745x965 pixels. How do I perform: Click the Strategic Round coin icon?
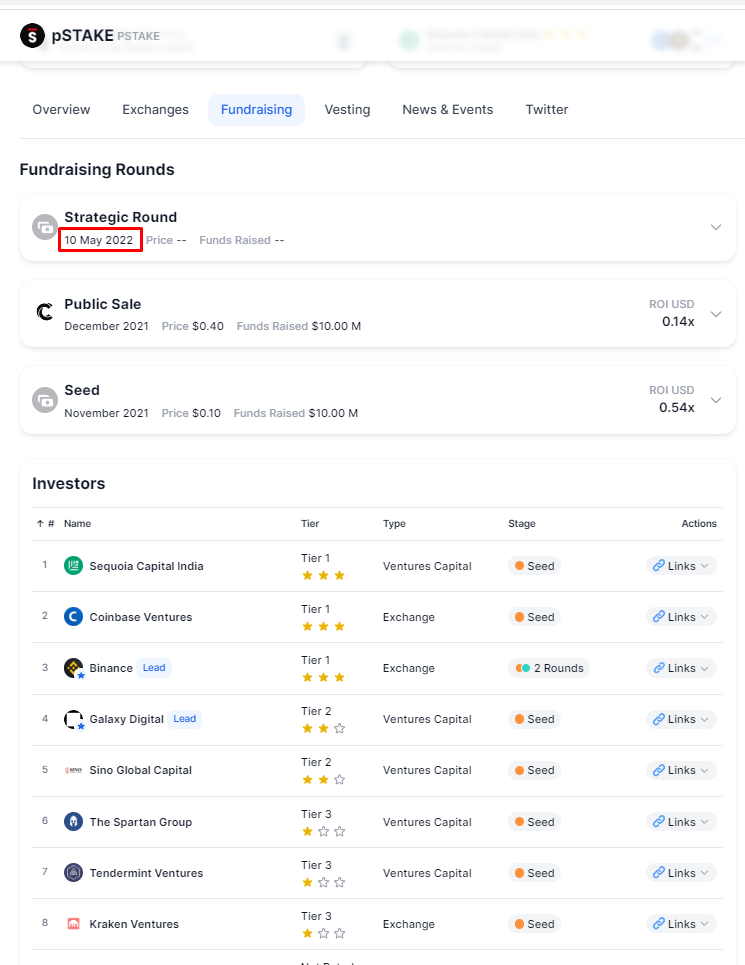point(45,227)
